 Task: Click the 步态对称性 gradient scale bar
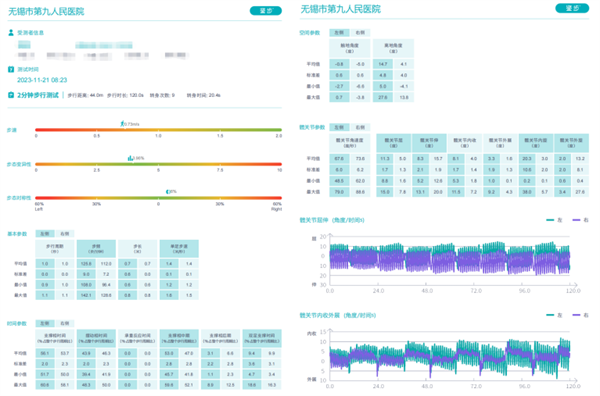click(x=158, y=198)
